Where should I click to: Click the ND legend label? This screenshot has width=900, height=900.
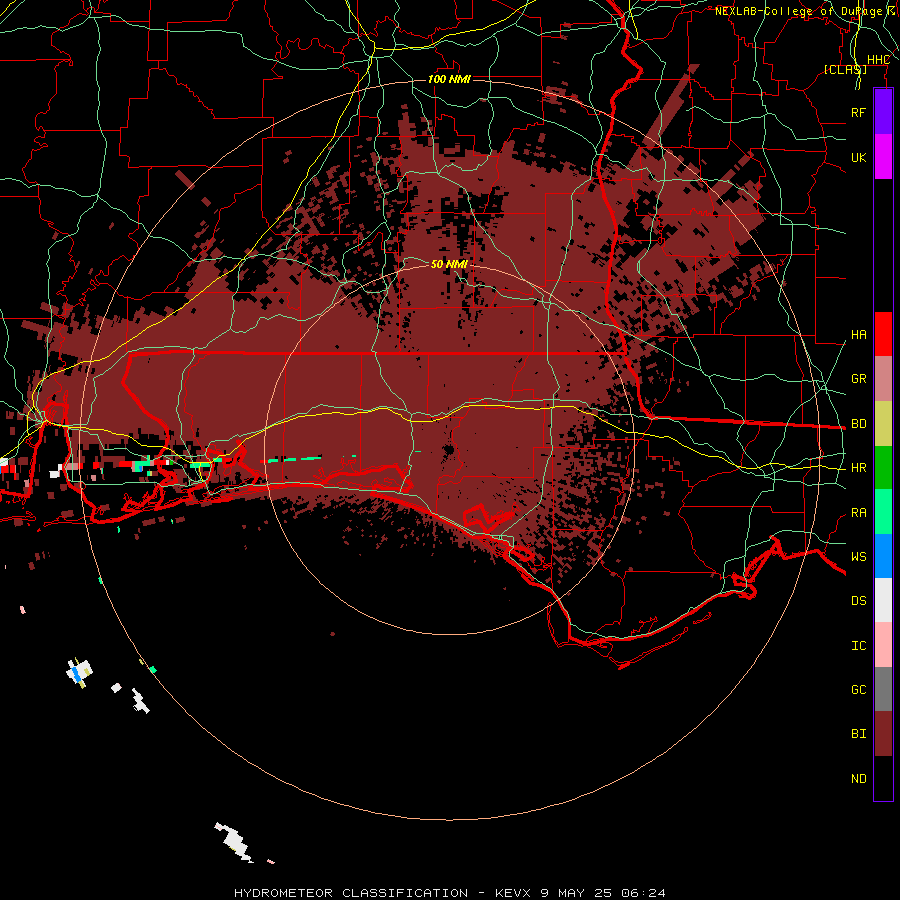pos(858,779)
